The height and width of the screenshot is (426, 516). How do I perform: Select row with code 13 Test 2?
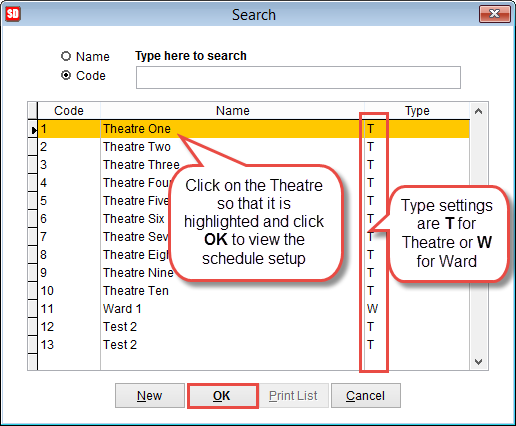click(x=253, y=345)
